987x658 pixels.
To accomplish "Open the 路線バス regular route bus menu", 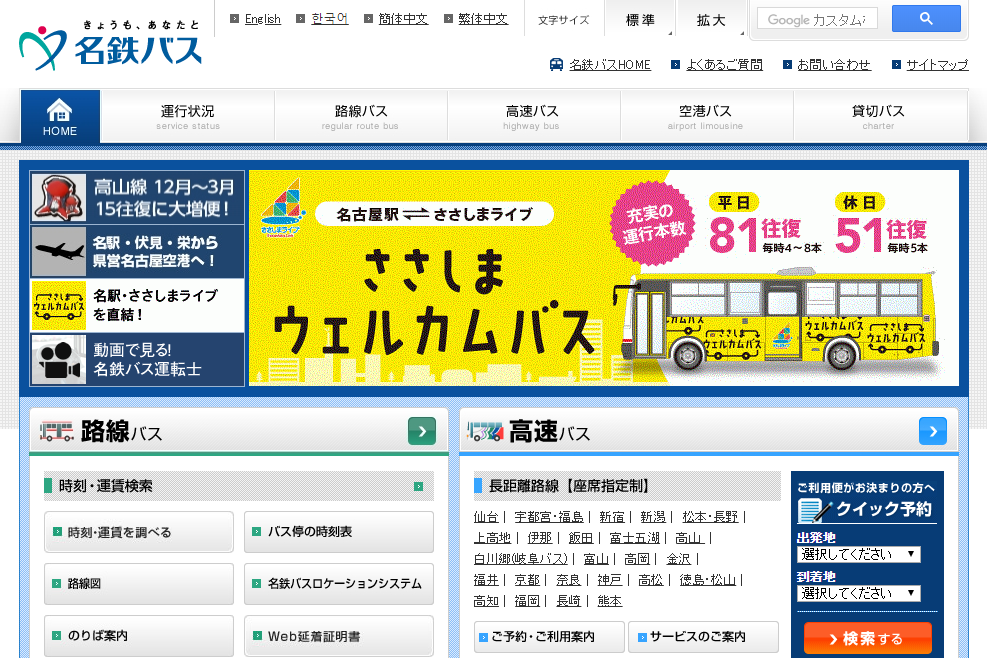I will click(x=361, y=116).
